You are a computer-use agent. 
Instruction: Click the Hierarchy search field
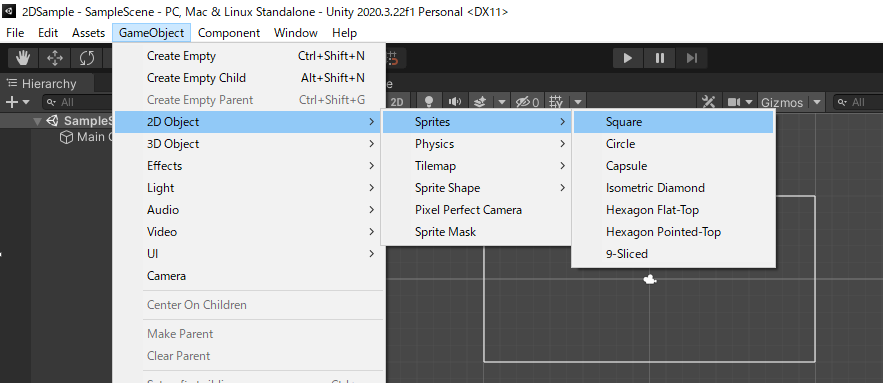tap(78, 103)
